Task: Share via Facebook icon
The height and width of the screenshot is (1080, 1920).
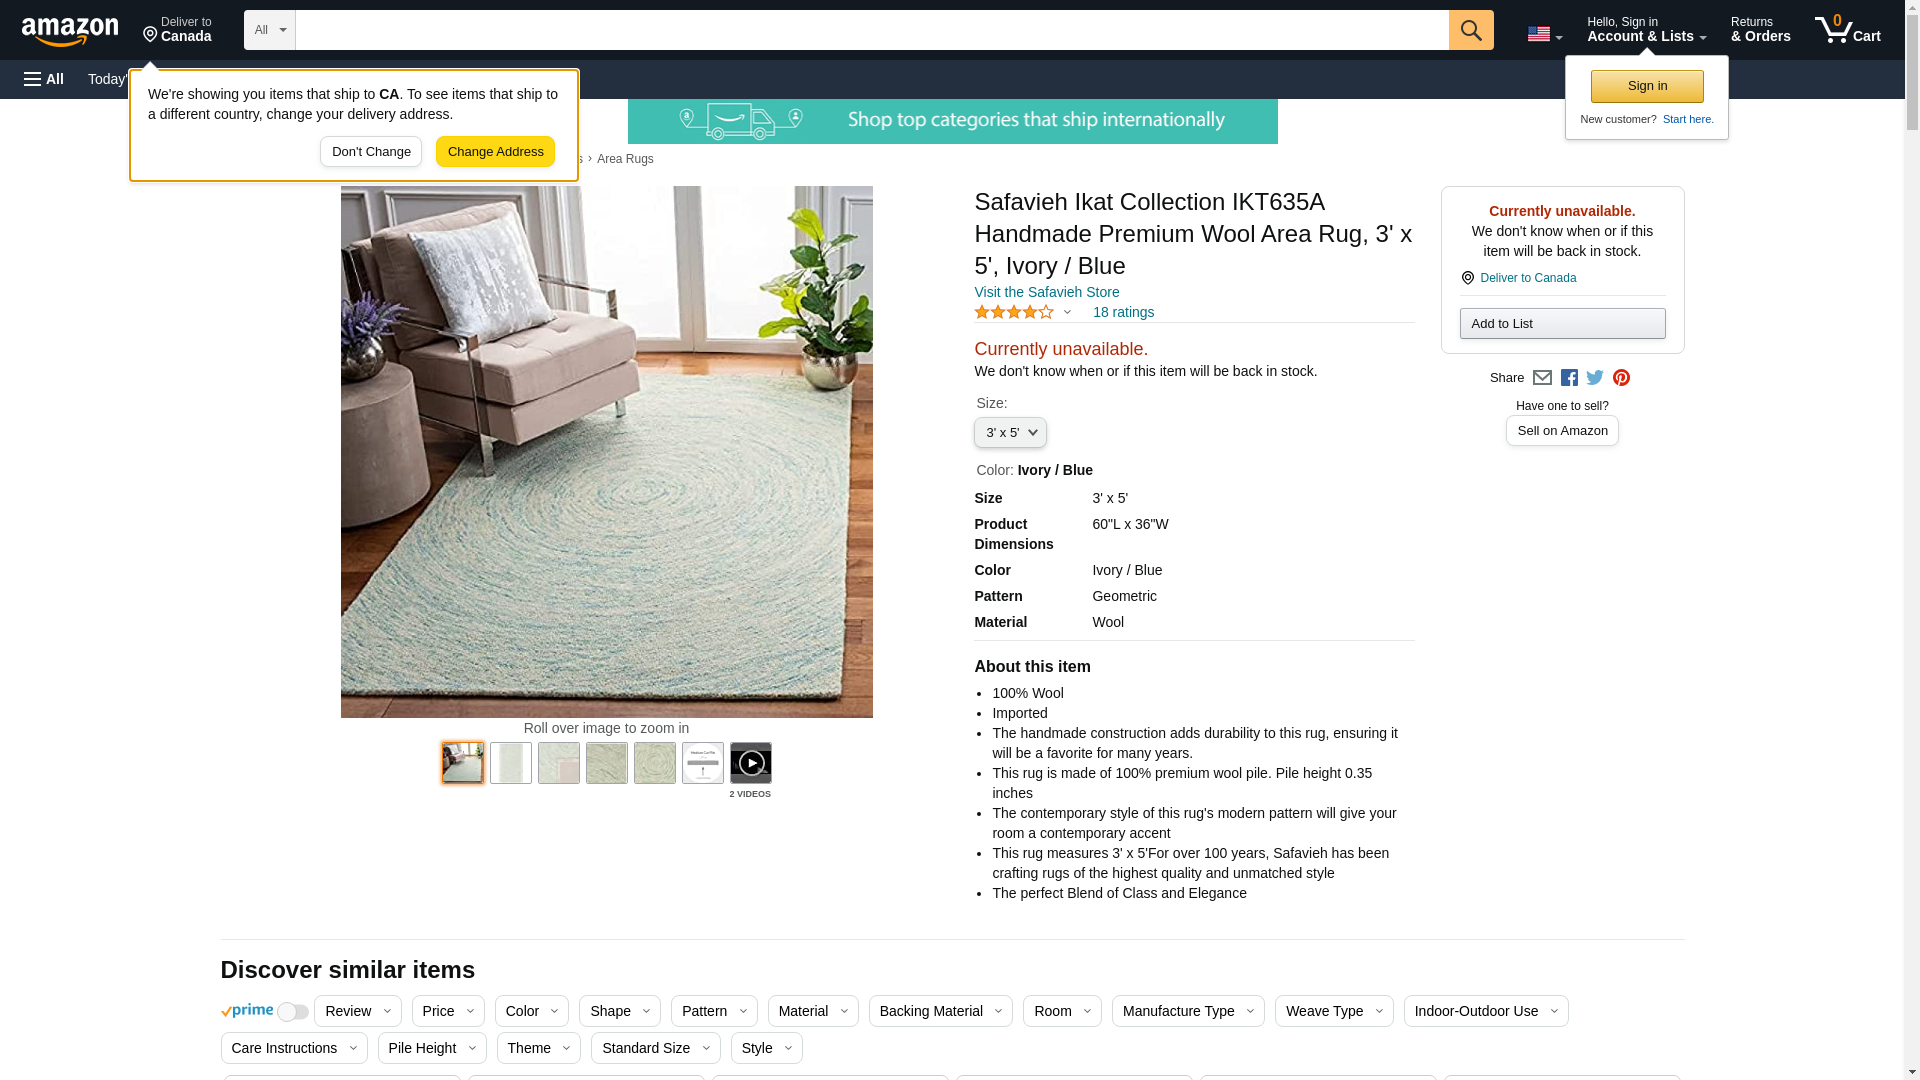Action: point(1569,378)
